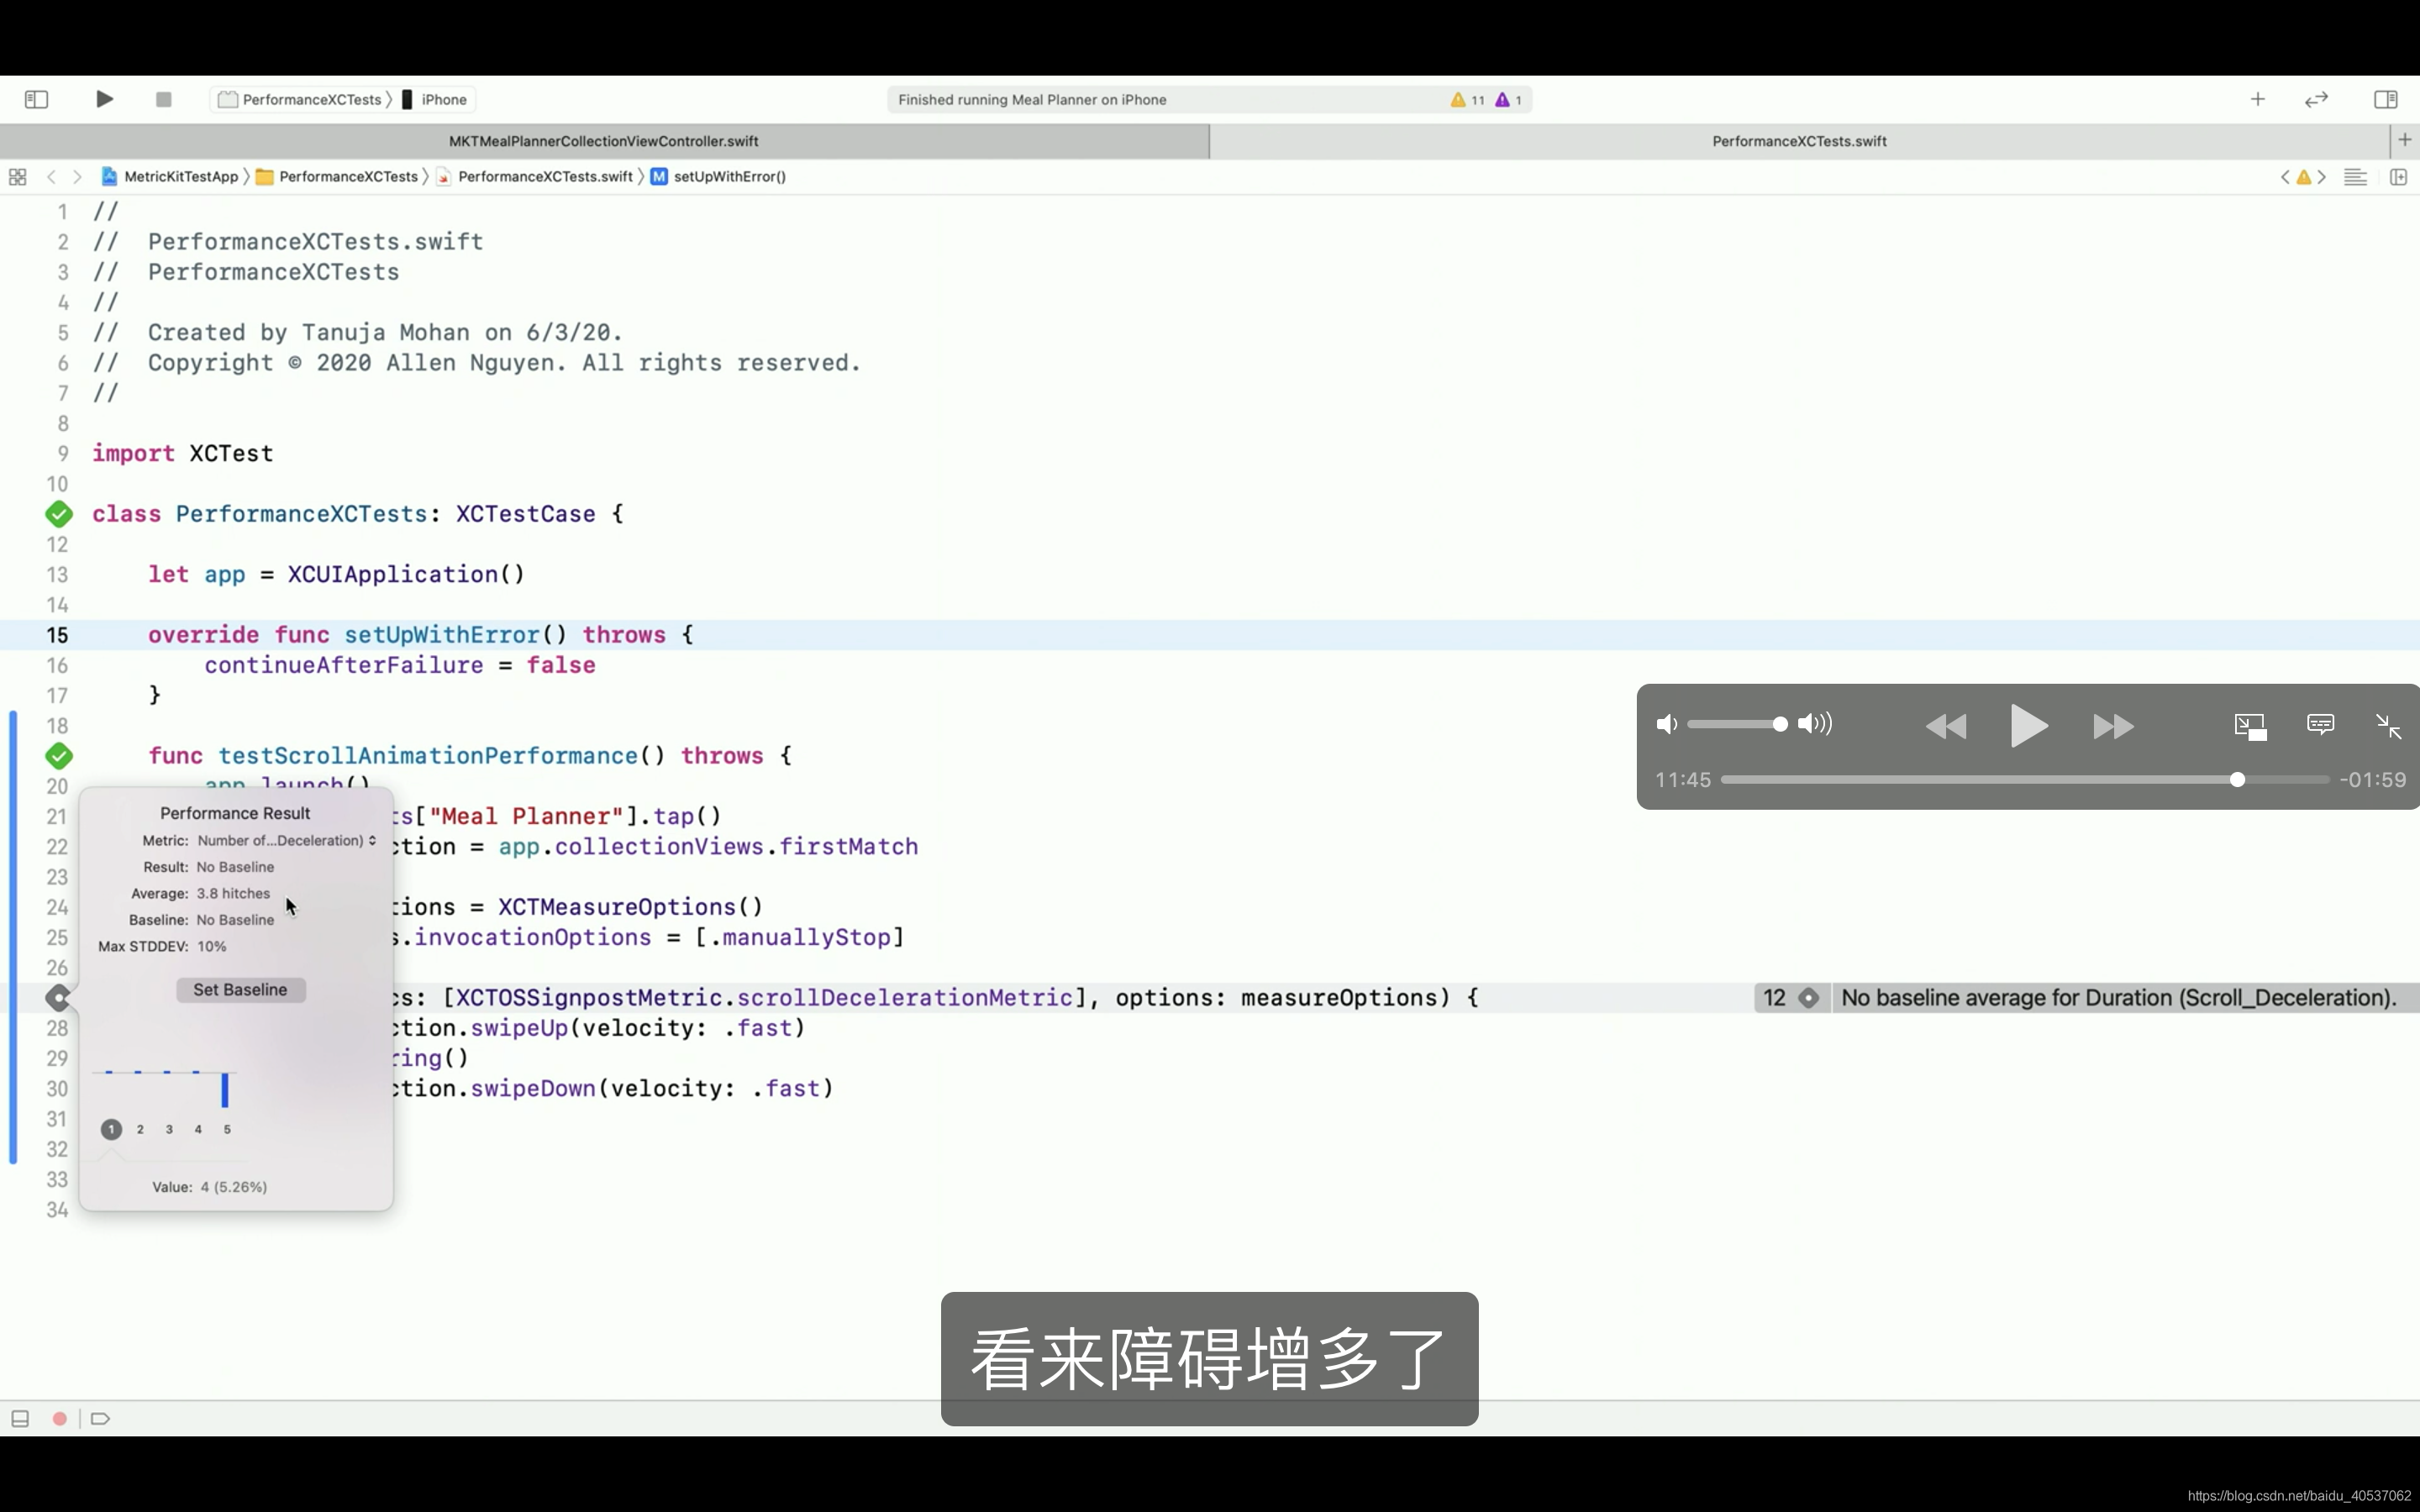The width and height of the screenshot is (2420, 1512).
Task: Enter picture-in-picture mode
Action: click(x=2250, y=726)
